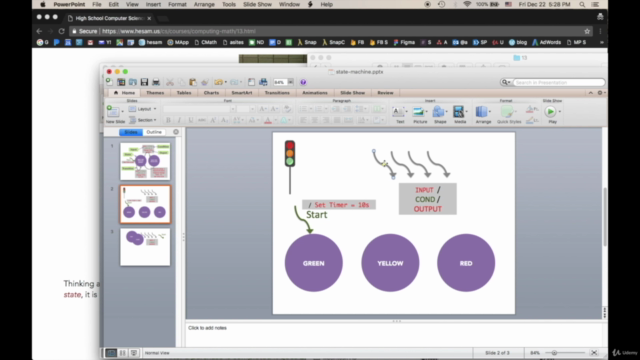Collapse the ribbon with the chevron

[590, 93]
